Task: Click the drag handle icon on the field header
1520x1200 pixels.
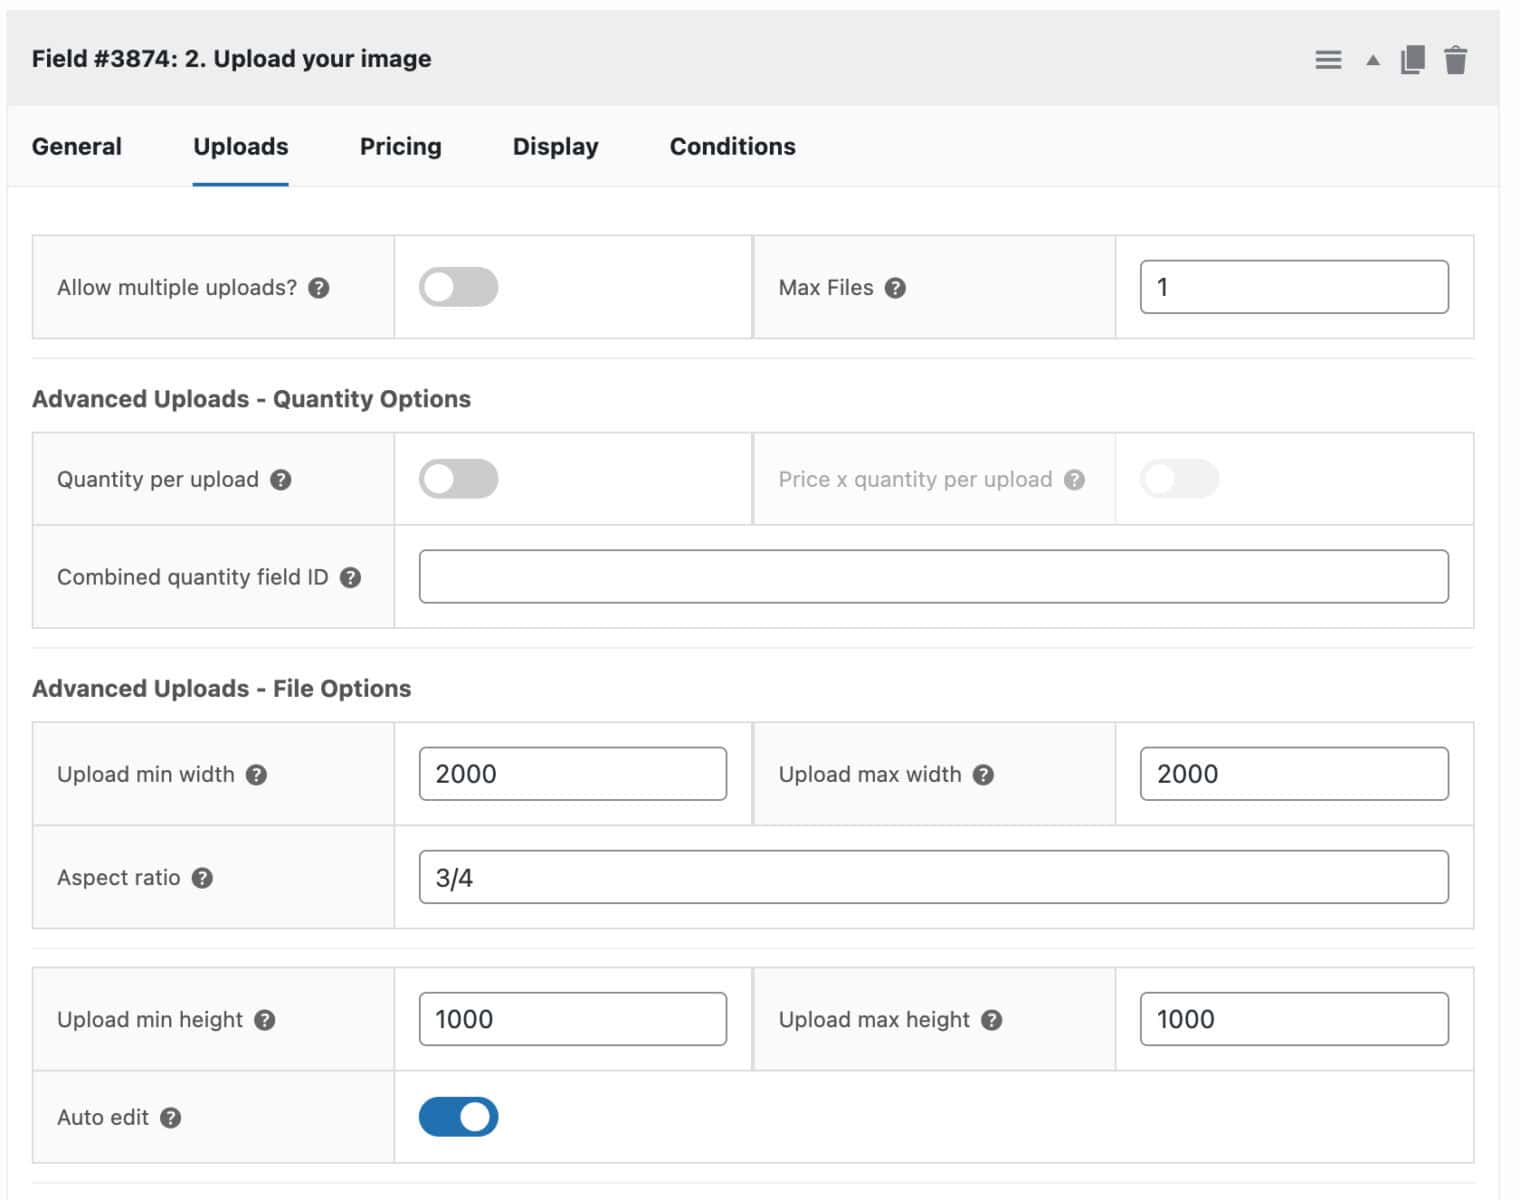Action: click(1328, 60)
